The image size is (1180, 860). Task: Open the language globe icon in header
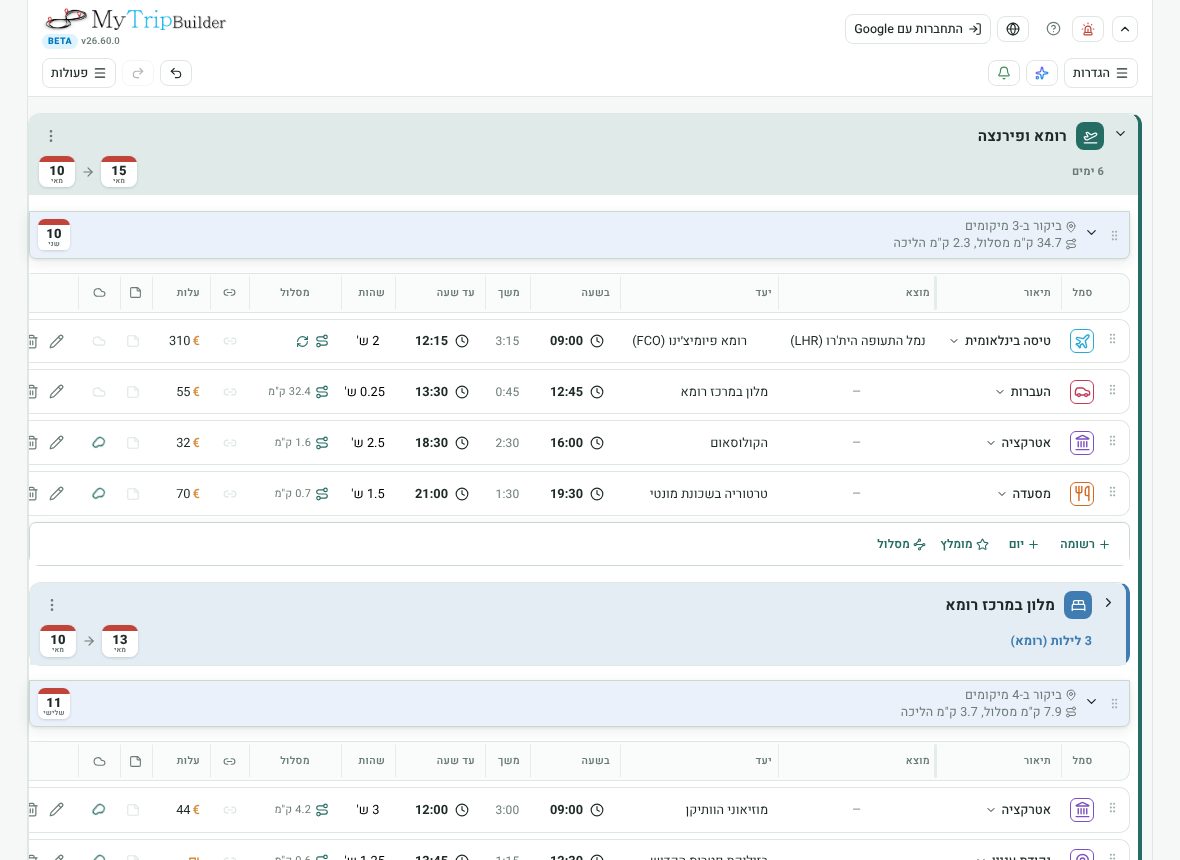point(1013,29)
